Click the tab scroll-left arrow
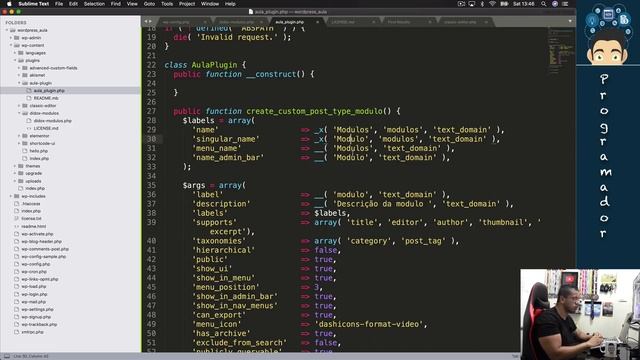The height and width of the screenshot is (360, 640). tap(146, 21)
